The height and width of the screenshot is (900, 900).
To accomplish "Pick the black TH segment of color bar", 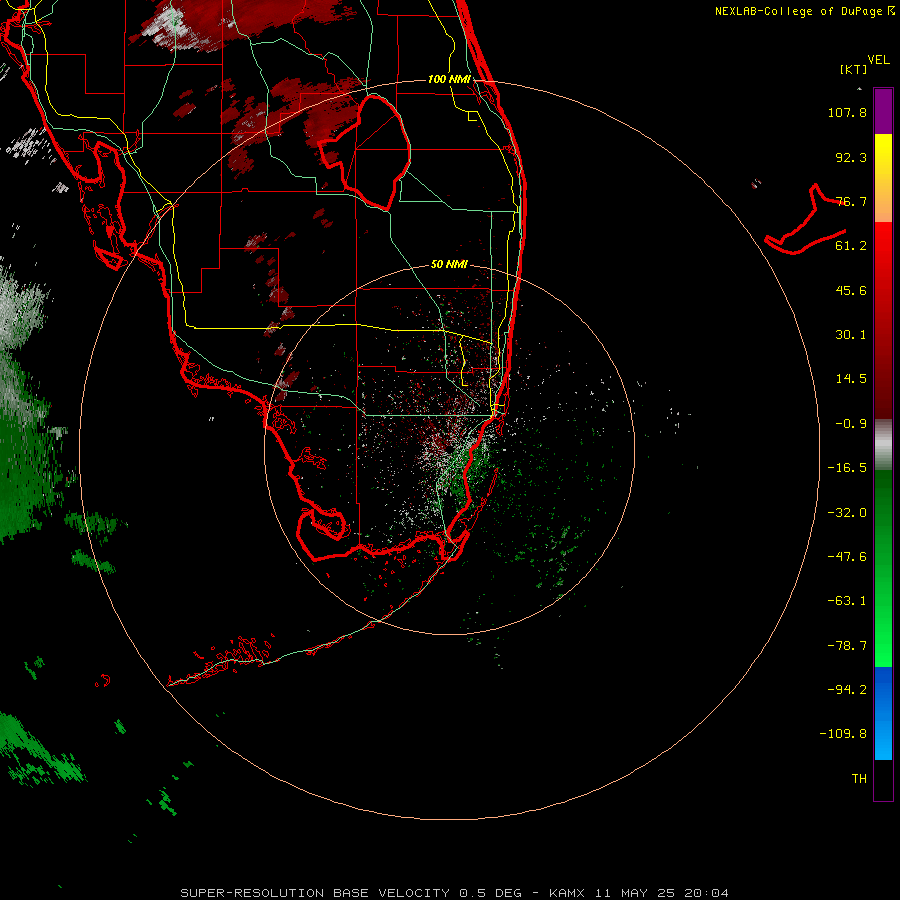I will click(x=883, y=779).
